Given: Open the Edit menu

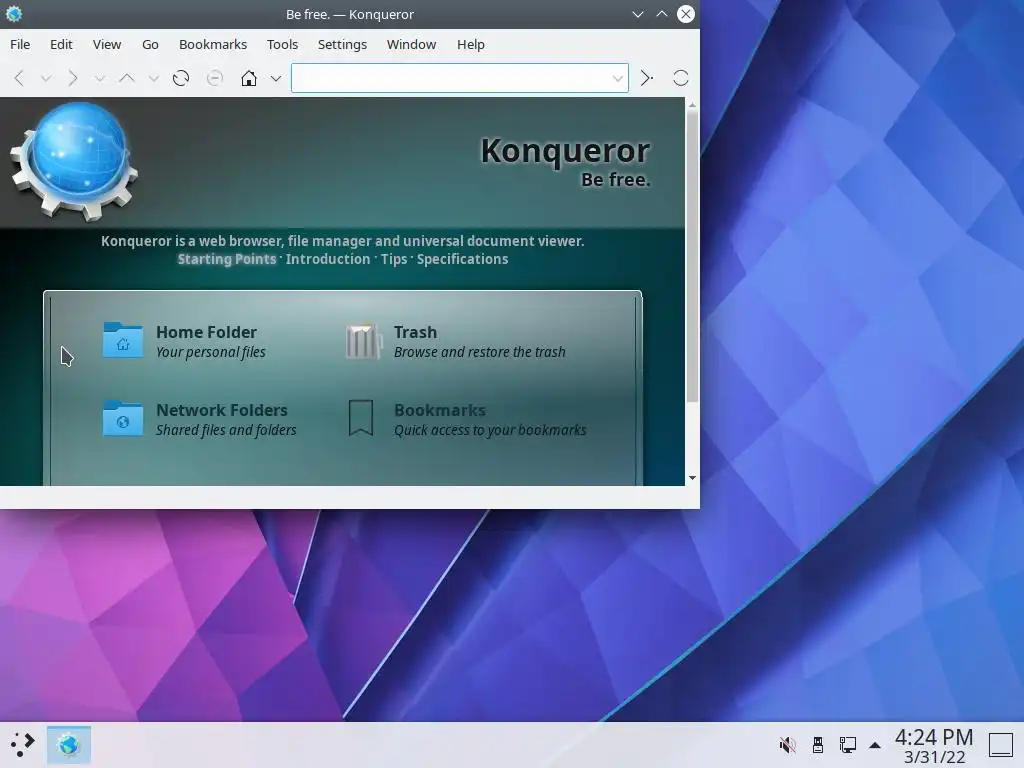Looking at the screenshot, I should point(61,44).
